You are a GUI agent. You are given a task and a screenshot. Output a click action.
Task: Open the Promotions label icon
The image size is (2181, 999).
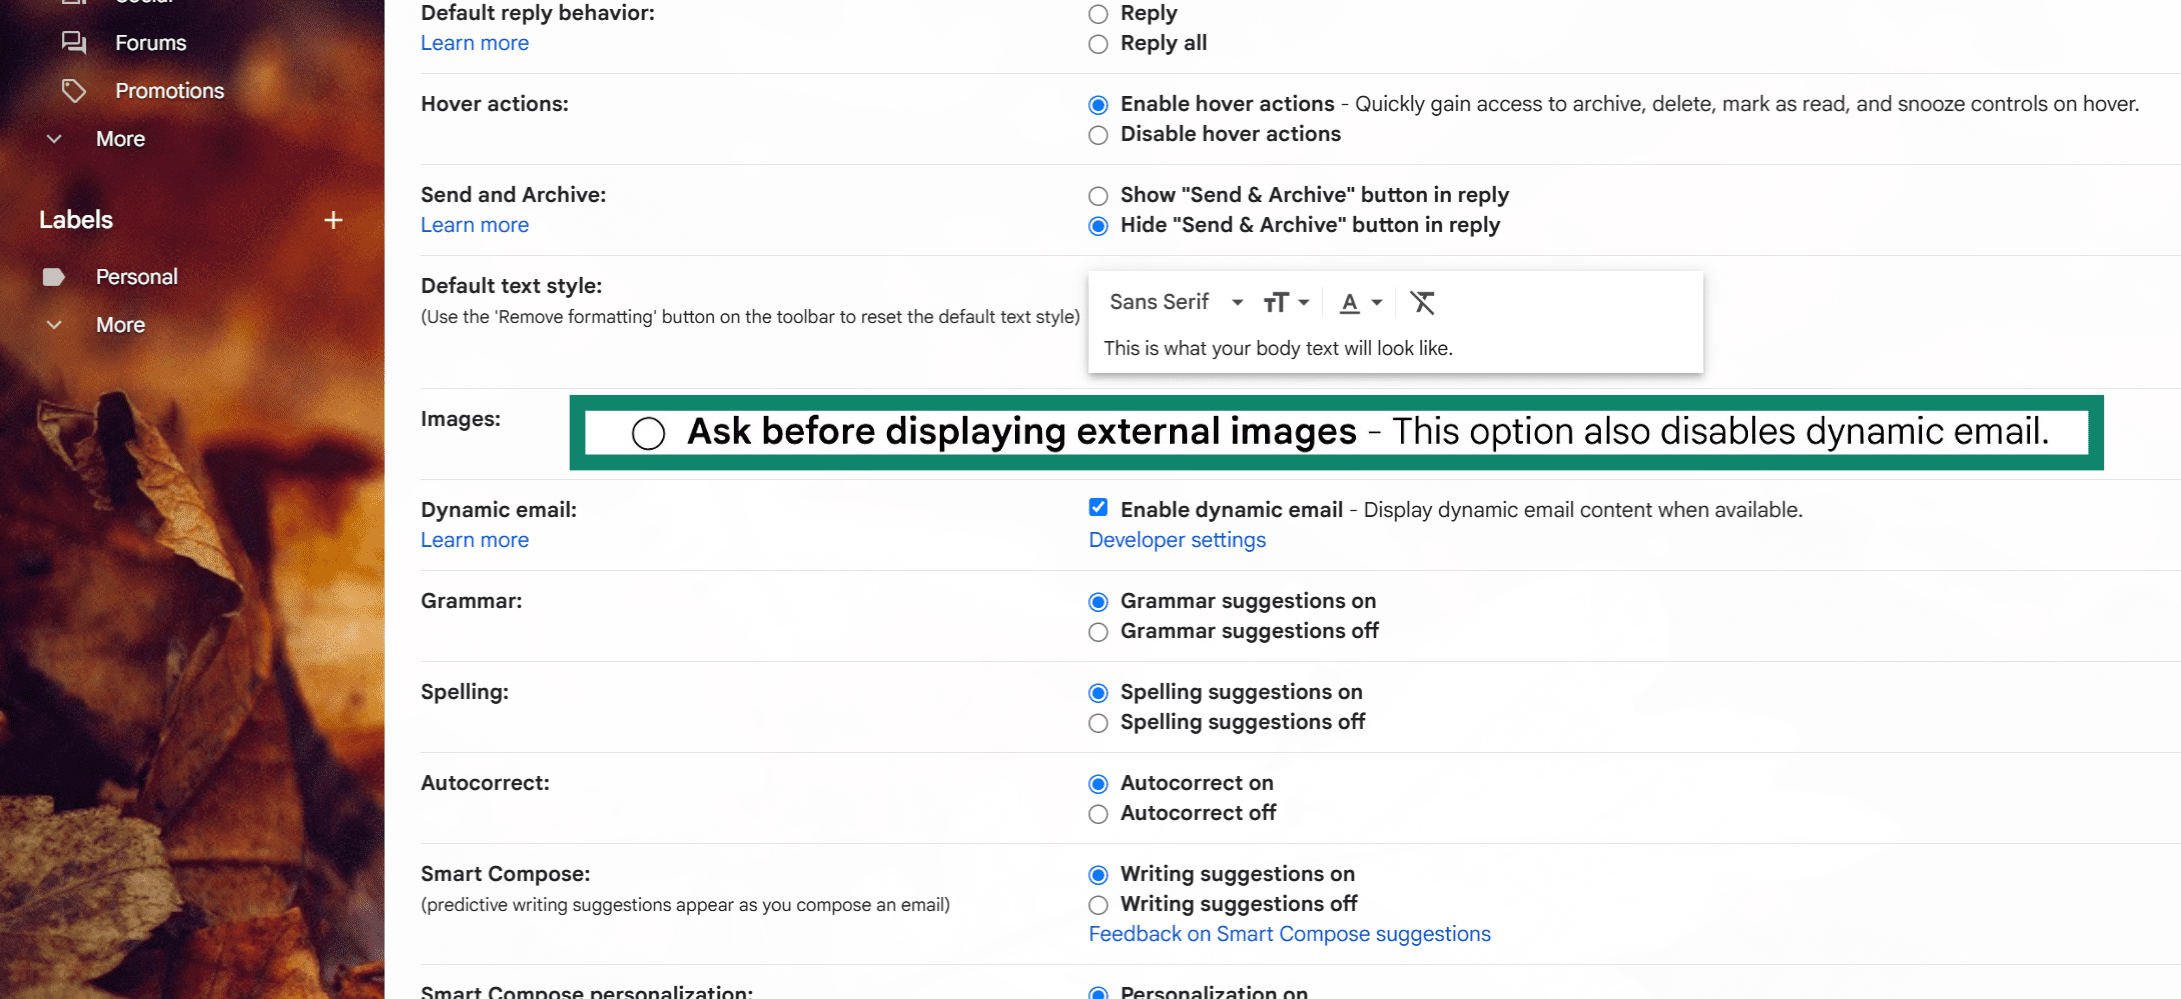pyautogui.click(x=73, y=90)
